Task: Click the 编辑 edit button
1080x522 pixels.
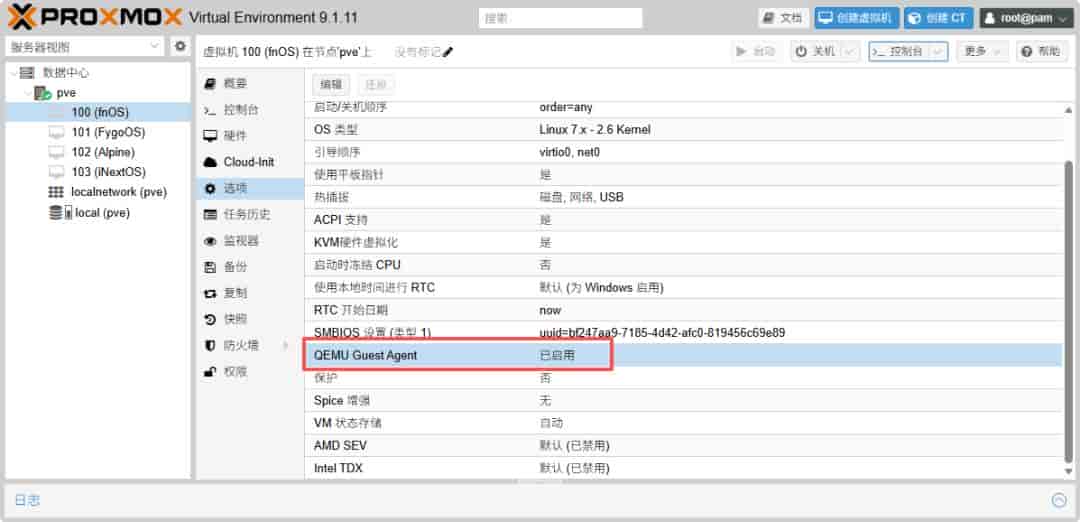Action: [331, 85]
